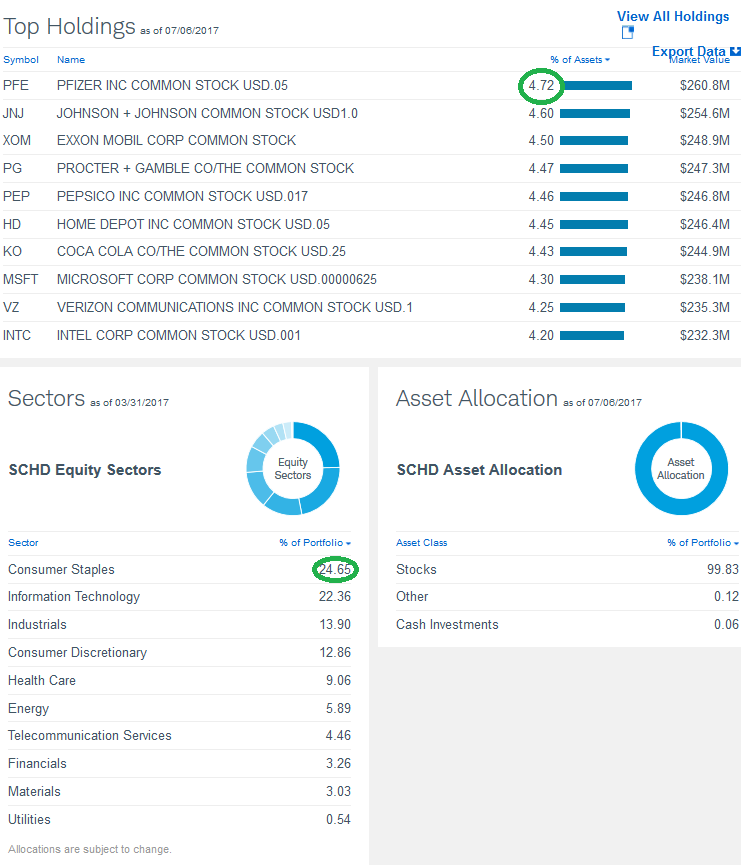
Task: Click the Utilities sector row
Action: [179, 819]
